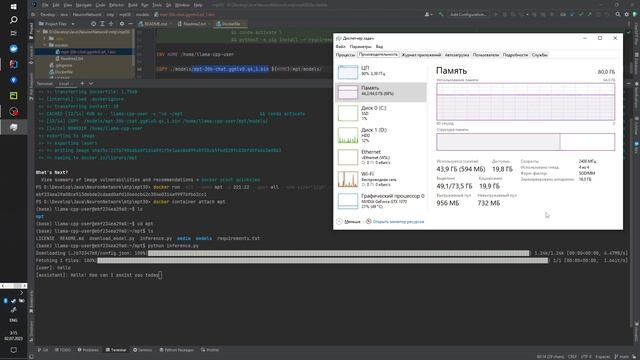Screen dimensions: 640x360
Task: Open Python Packages tool window button
Action: (177, 350)
